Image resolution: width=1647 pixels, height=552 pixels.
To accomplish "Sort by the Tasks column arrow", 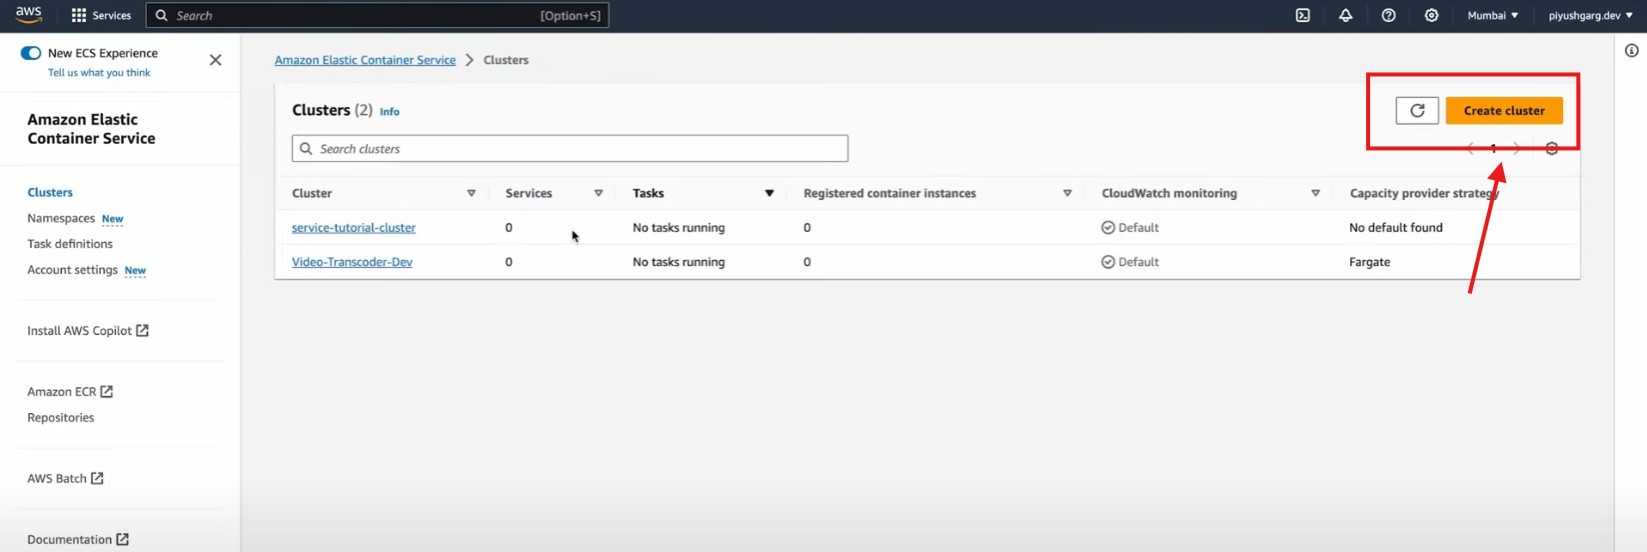I will pyautogui.click(x=769, y=193).
